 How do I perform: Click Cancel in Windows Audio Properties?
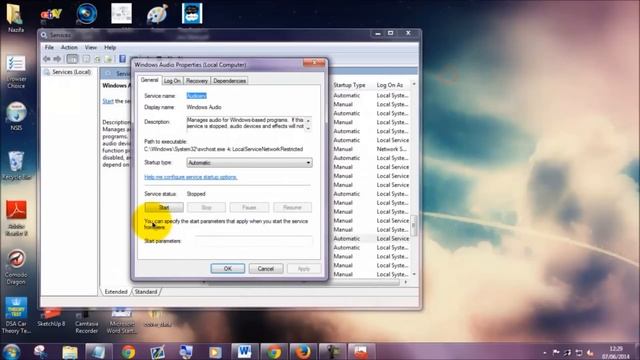click(266, 269)
